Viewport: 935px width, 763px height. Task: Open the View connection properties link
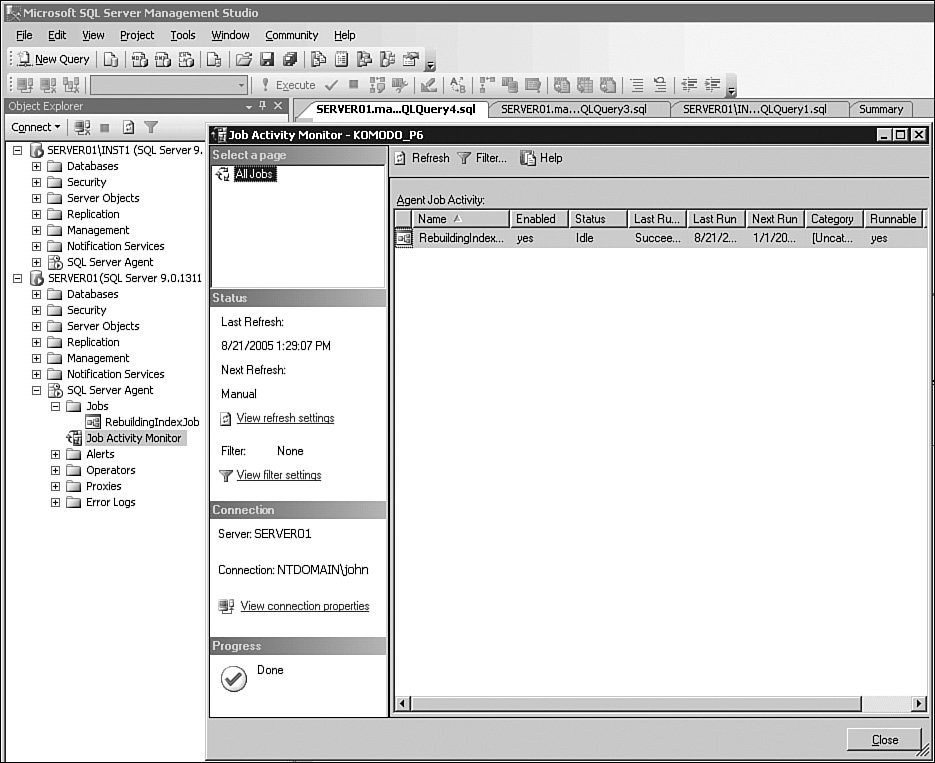(x=305, y=606)
